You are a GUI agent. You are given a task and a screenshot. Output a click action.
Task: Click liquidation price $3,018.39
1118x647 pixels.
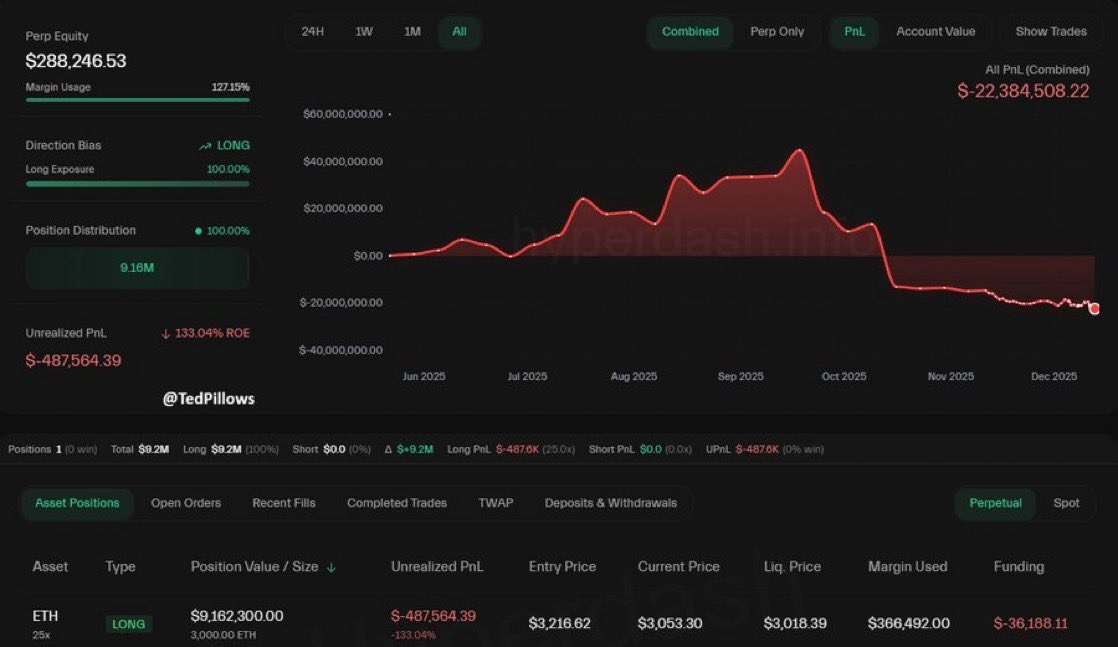[x=795, y=623]
